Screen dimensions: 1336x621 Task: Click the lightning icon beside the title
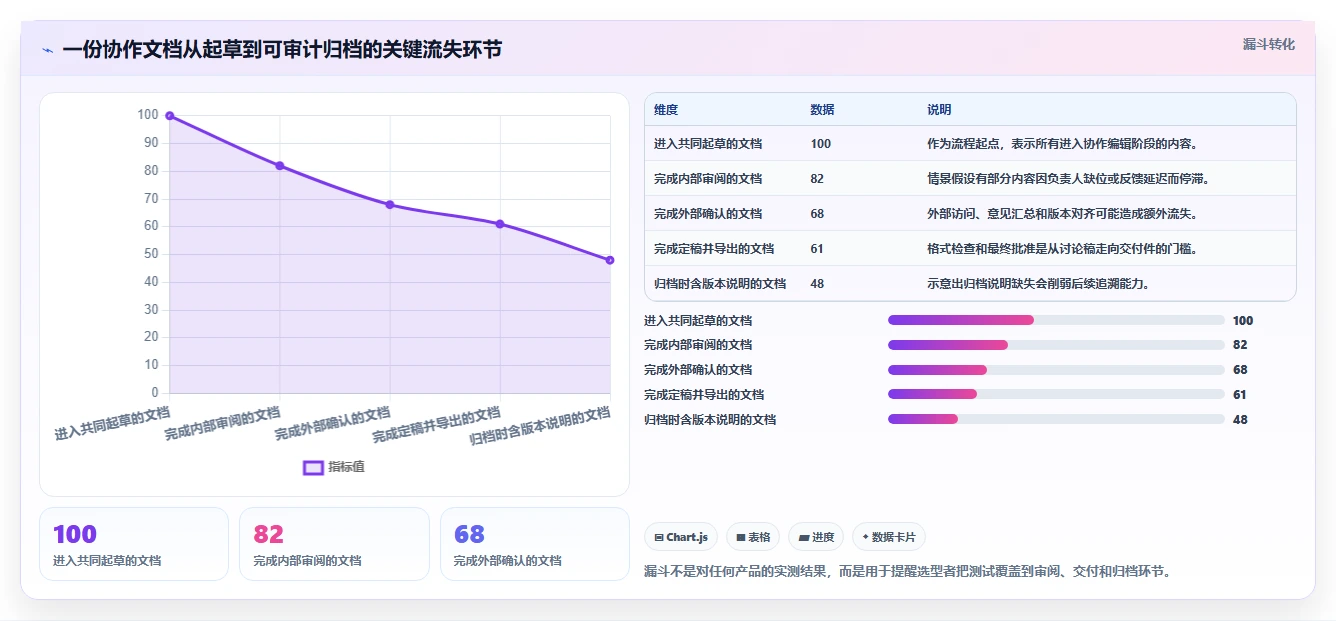tap(48, 50)
